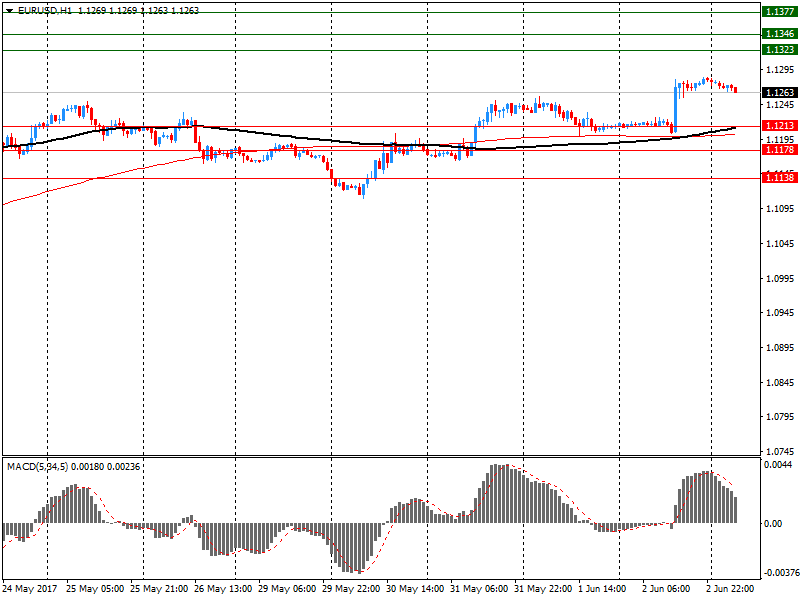Click the MACD zero level 0.00 label
This screenshot has height=600, width=800.
(x=773, y=523)
